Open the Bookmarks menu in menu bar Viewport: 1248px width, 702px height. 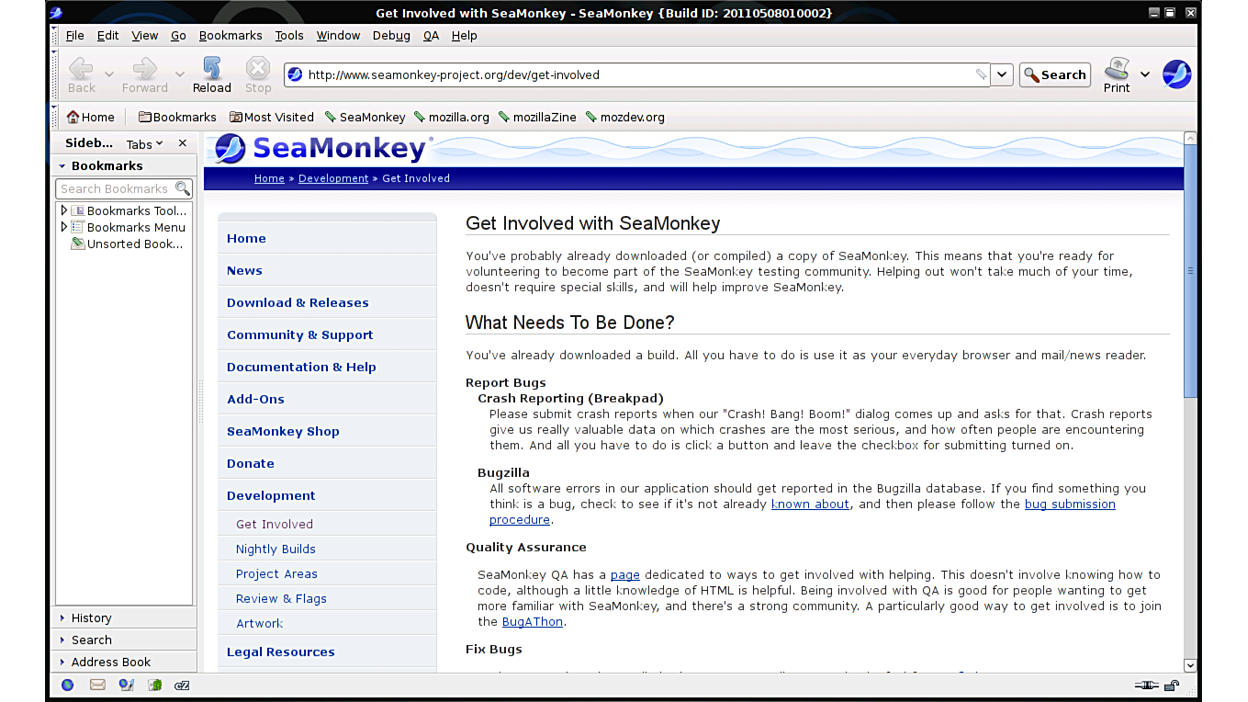pyautogui.click(x=230, y=35)
